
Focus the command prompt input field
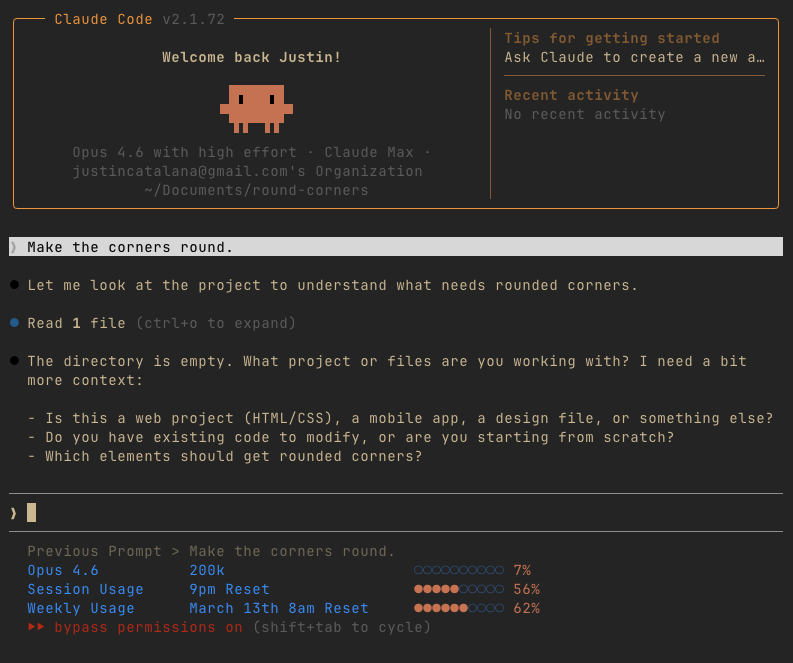[x=400, y=513]
